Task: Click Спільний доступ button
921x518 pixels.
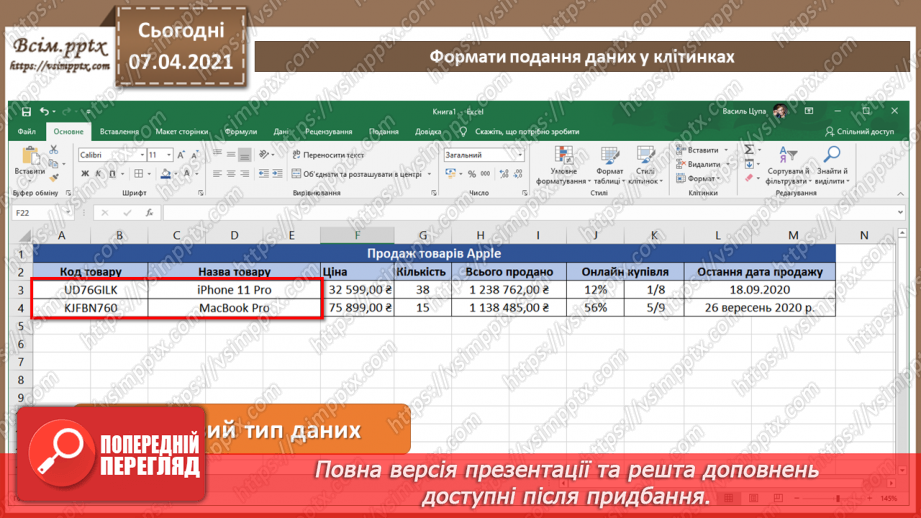Action: point(859,132)
